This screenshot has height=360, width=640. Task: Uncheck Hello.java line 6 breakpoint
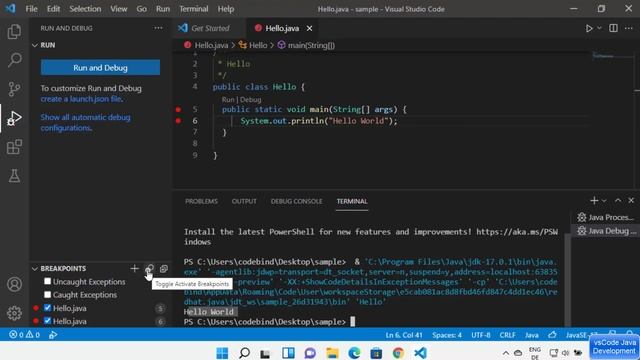click(x=47, y=321)
